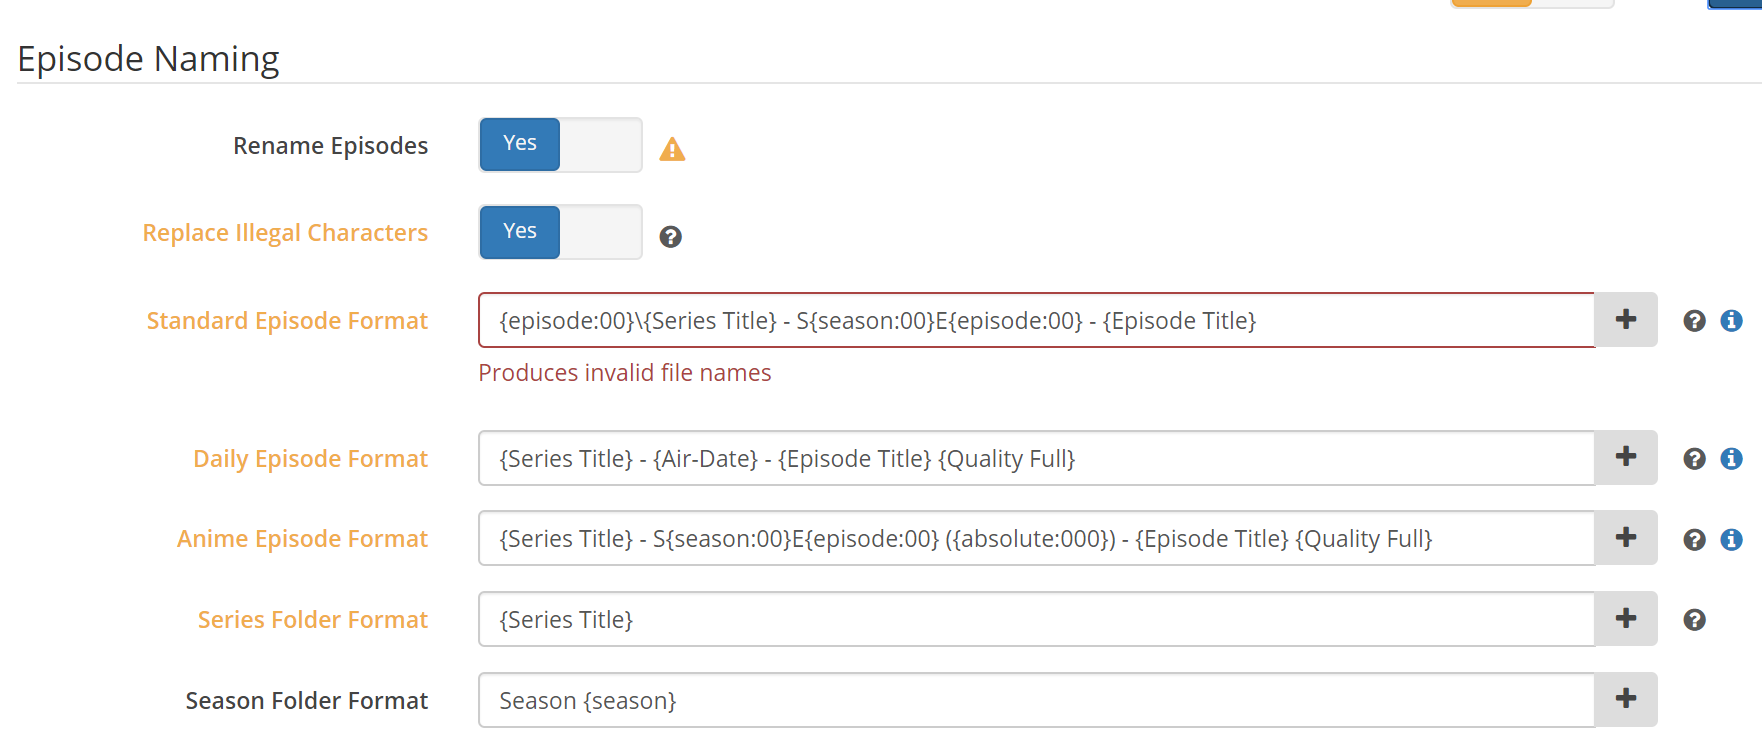Image resolution: width=1762 pixels, height=743 pixels.
Task: Open plus token menu for Anime Episode Format
Action: [1626, 538]
